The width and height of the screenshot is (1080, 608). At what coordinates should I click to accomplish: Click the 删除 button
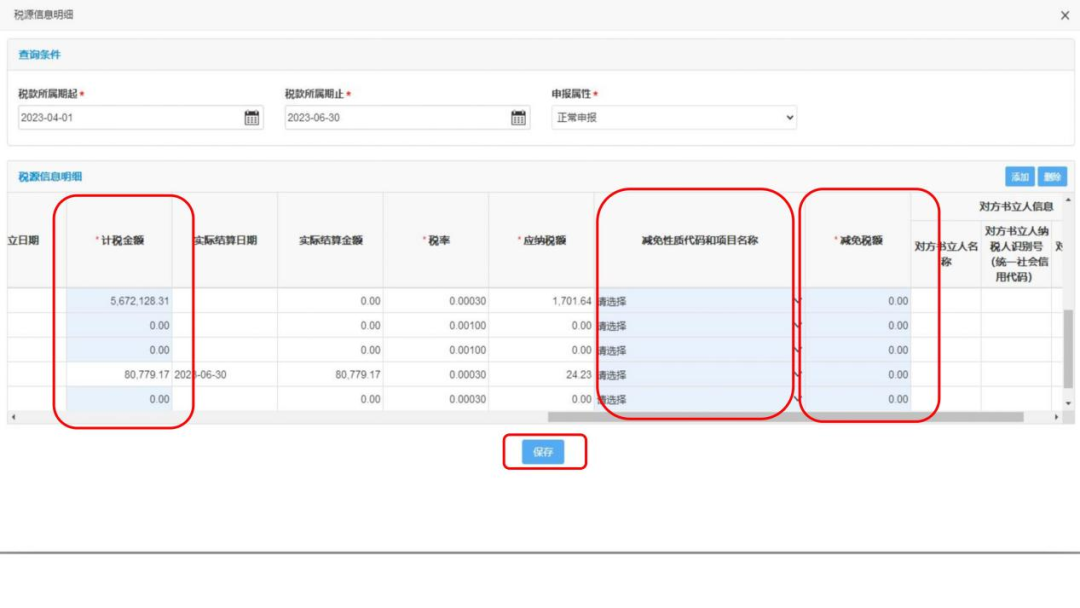point(1052,177)
